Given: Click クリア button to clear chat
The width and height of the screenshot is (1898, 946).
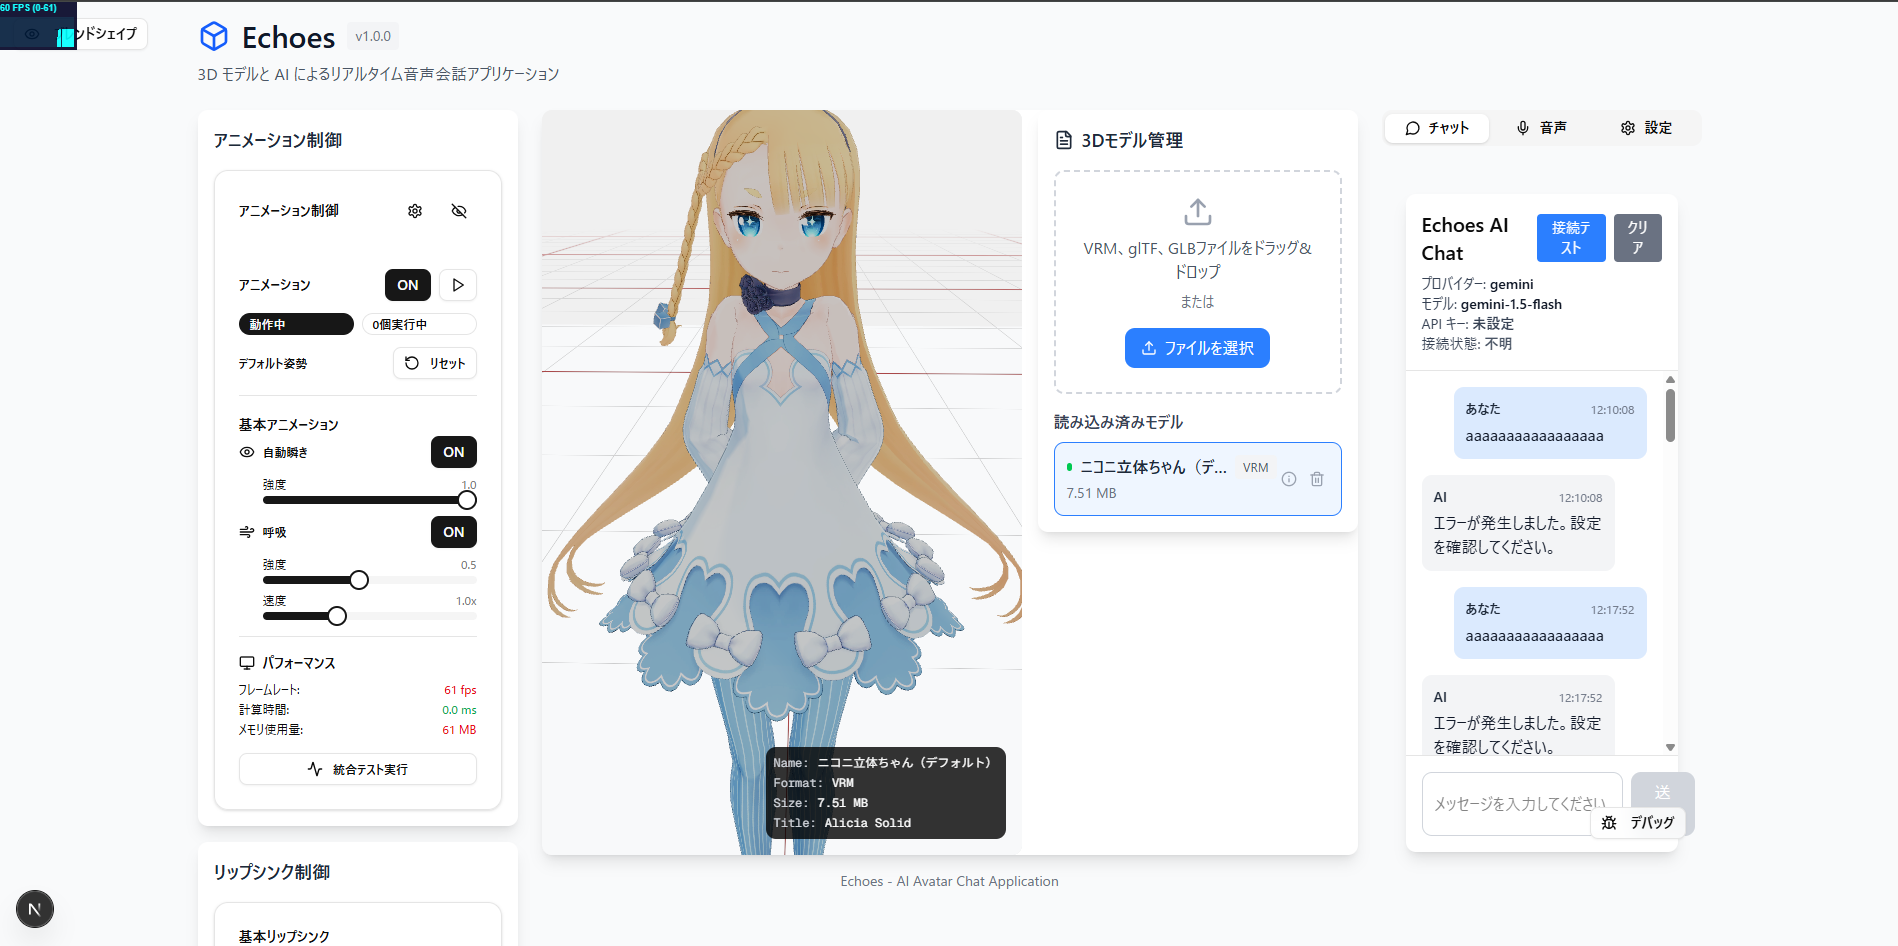Looking at the screenshot, I should tap(1637, 238).
